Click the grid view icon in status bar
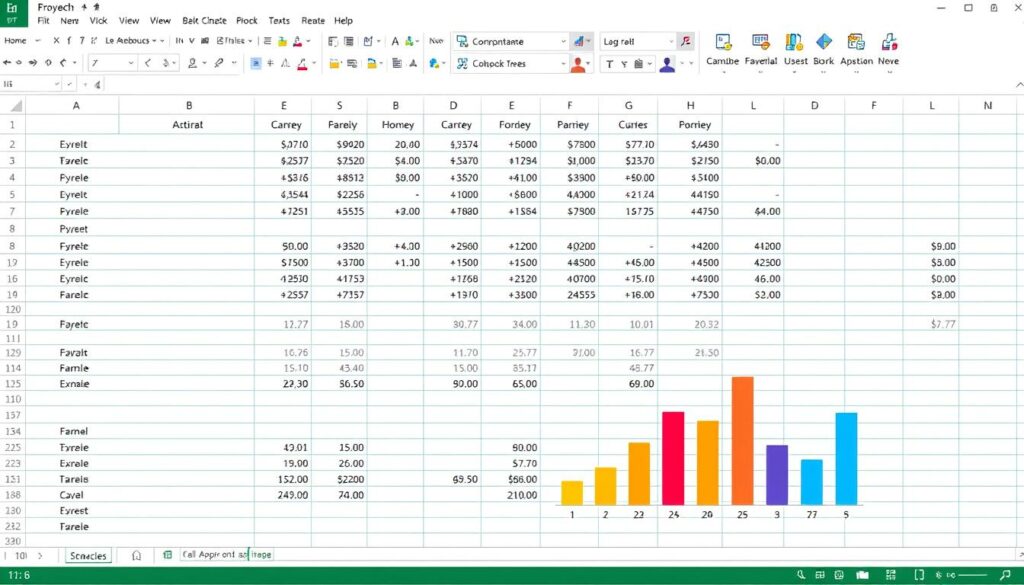1024x585 pixels. tap(820, 575)
